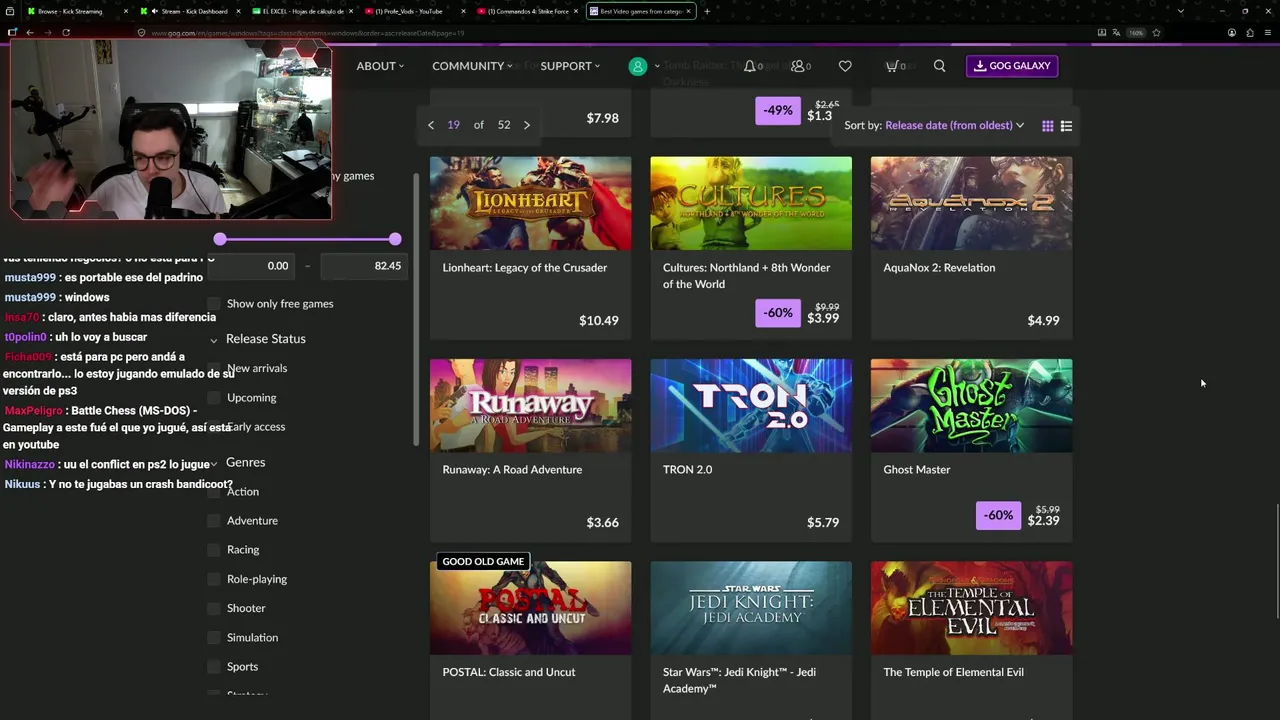Click the browser address bar URL
Image resolution: width=1280 pixels, height=720 pixels.
tap(310, 33)
